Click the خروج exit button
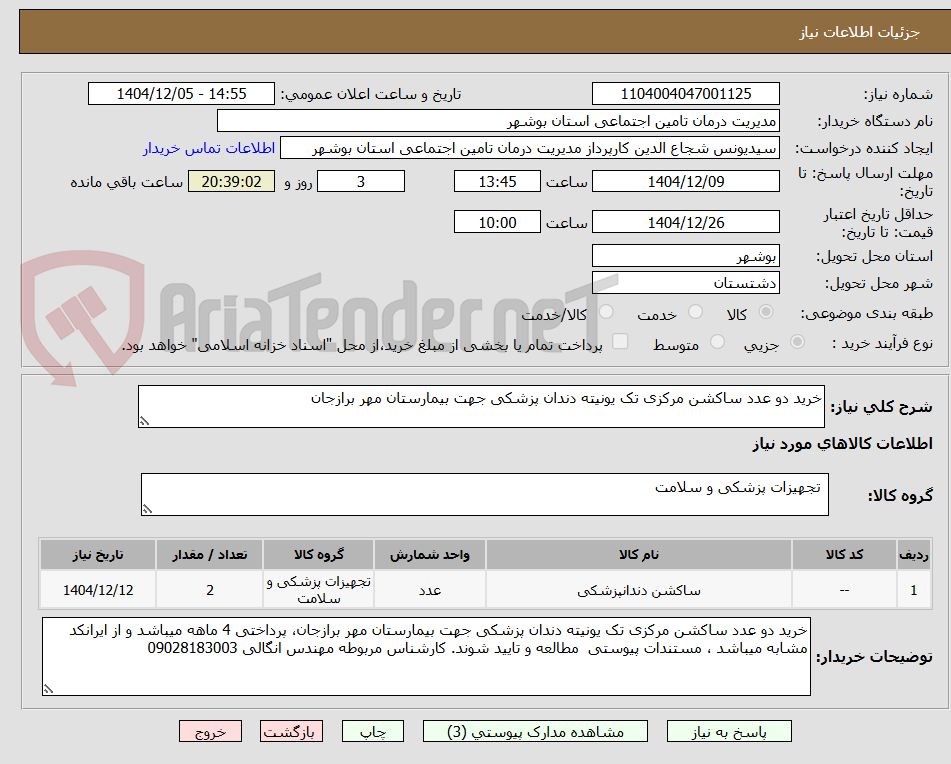Image resolution: width=951 pixels, height=764 pixels. coord(210,731)
